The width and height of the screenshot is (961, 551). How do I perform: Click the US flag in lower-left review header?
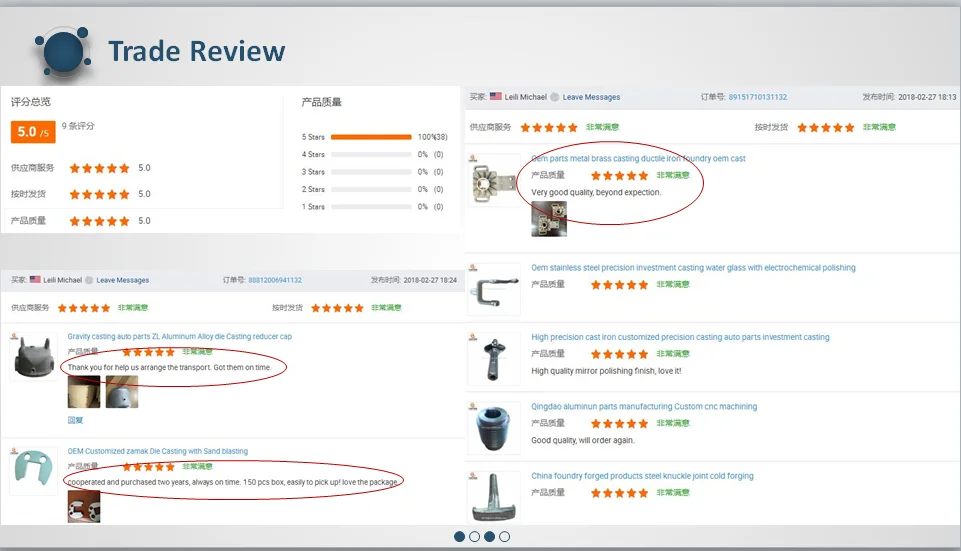pyautogui.click(x=35, y=279)
